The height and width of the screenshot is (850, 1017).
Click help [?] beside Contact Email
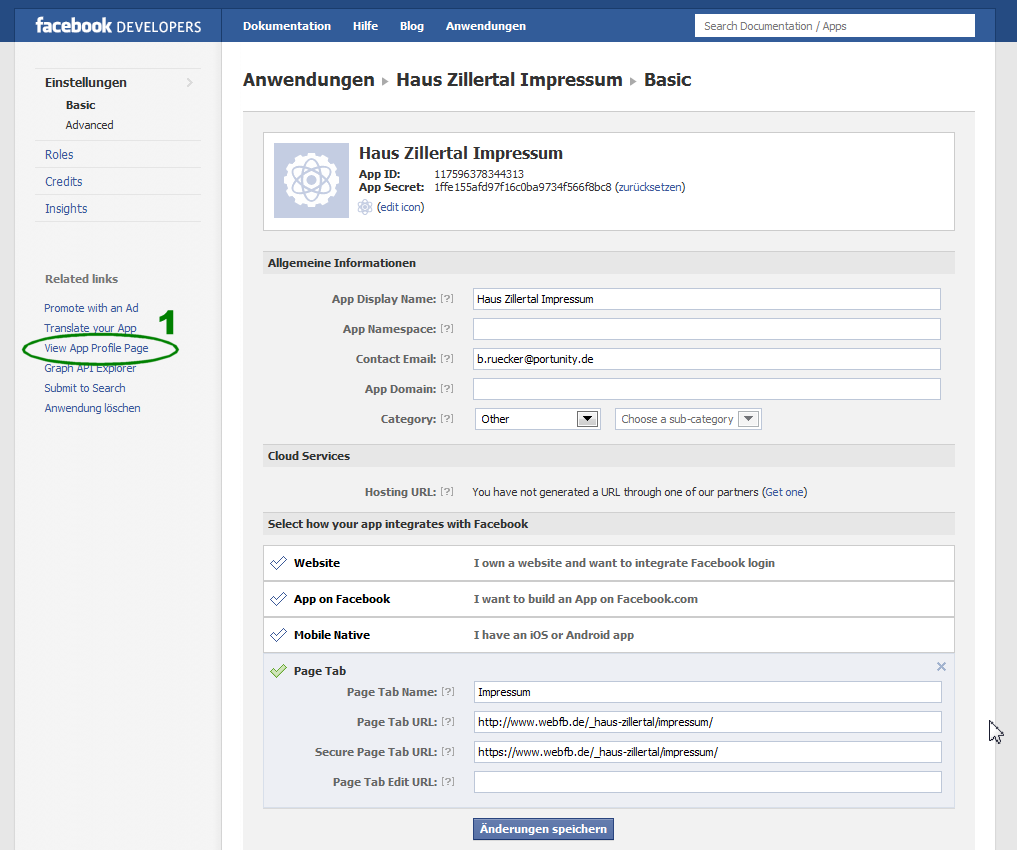pos(447,359)
